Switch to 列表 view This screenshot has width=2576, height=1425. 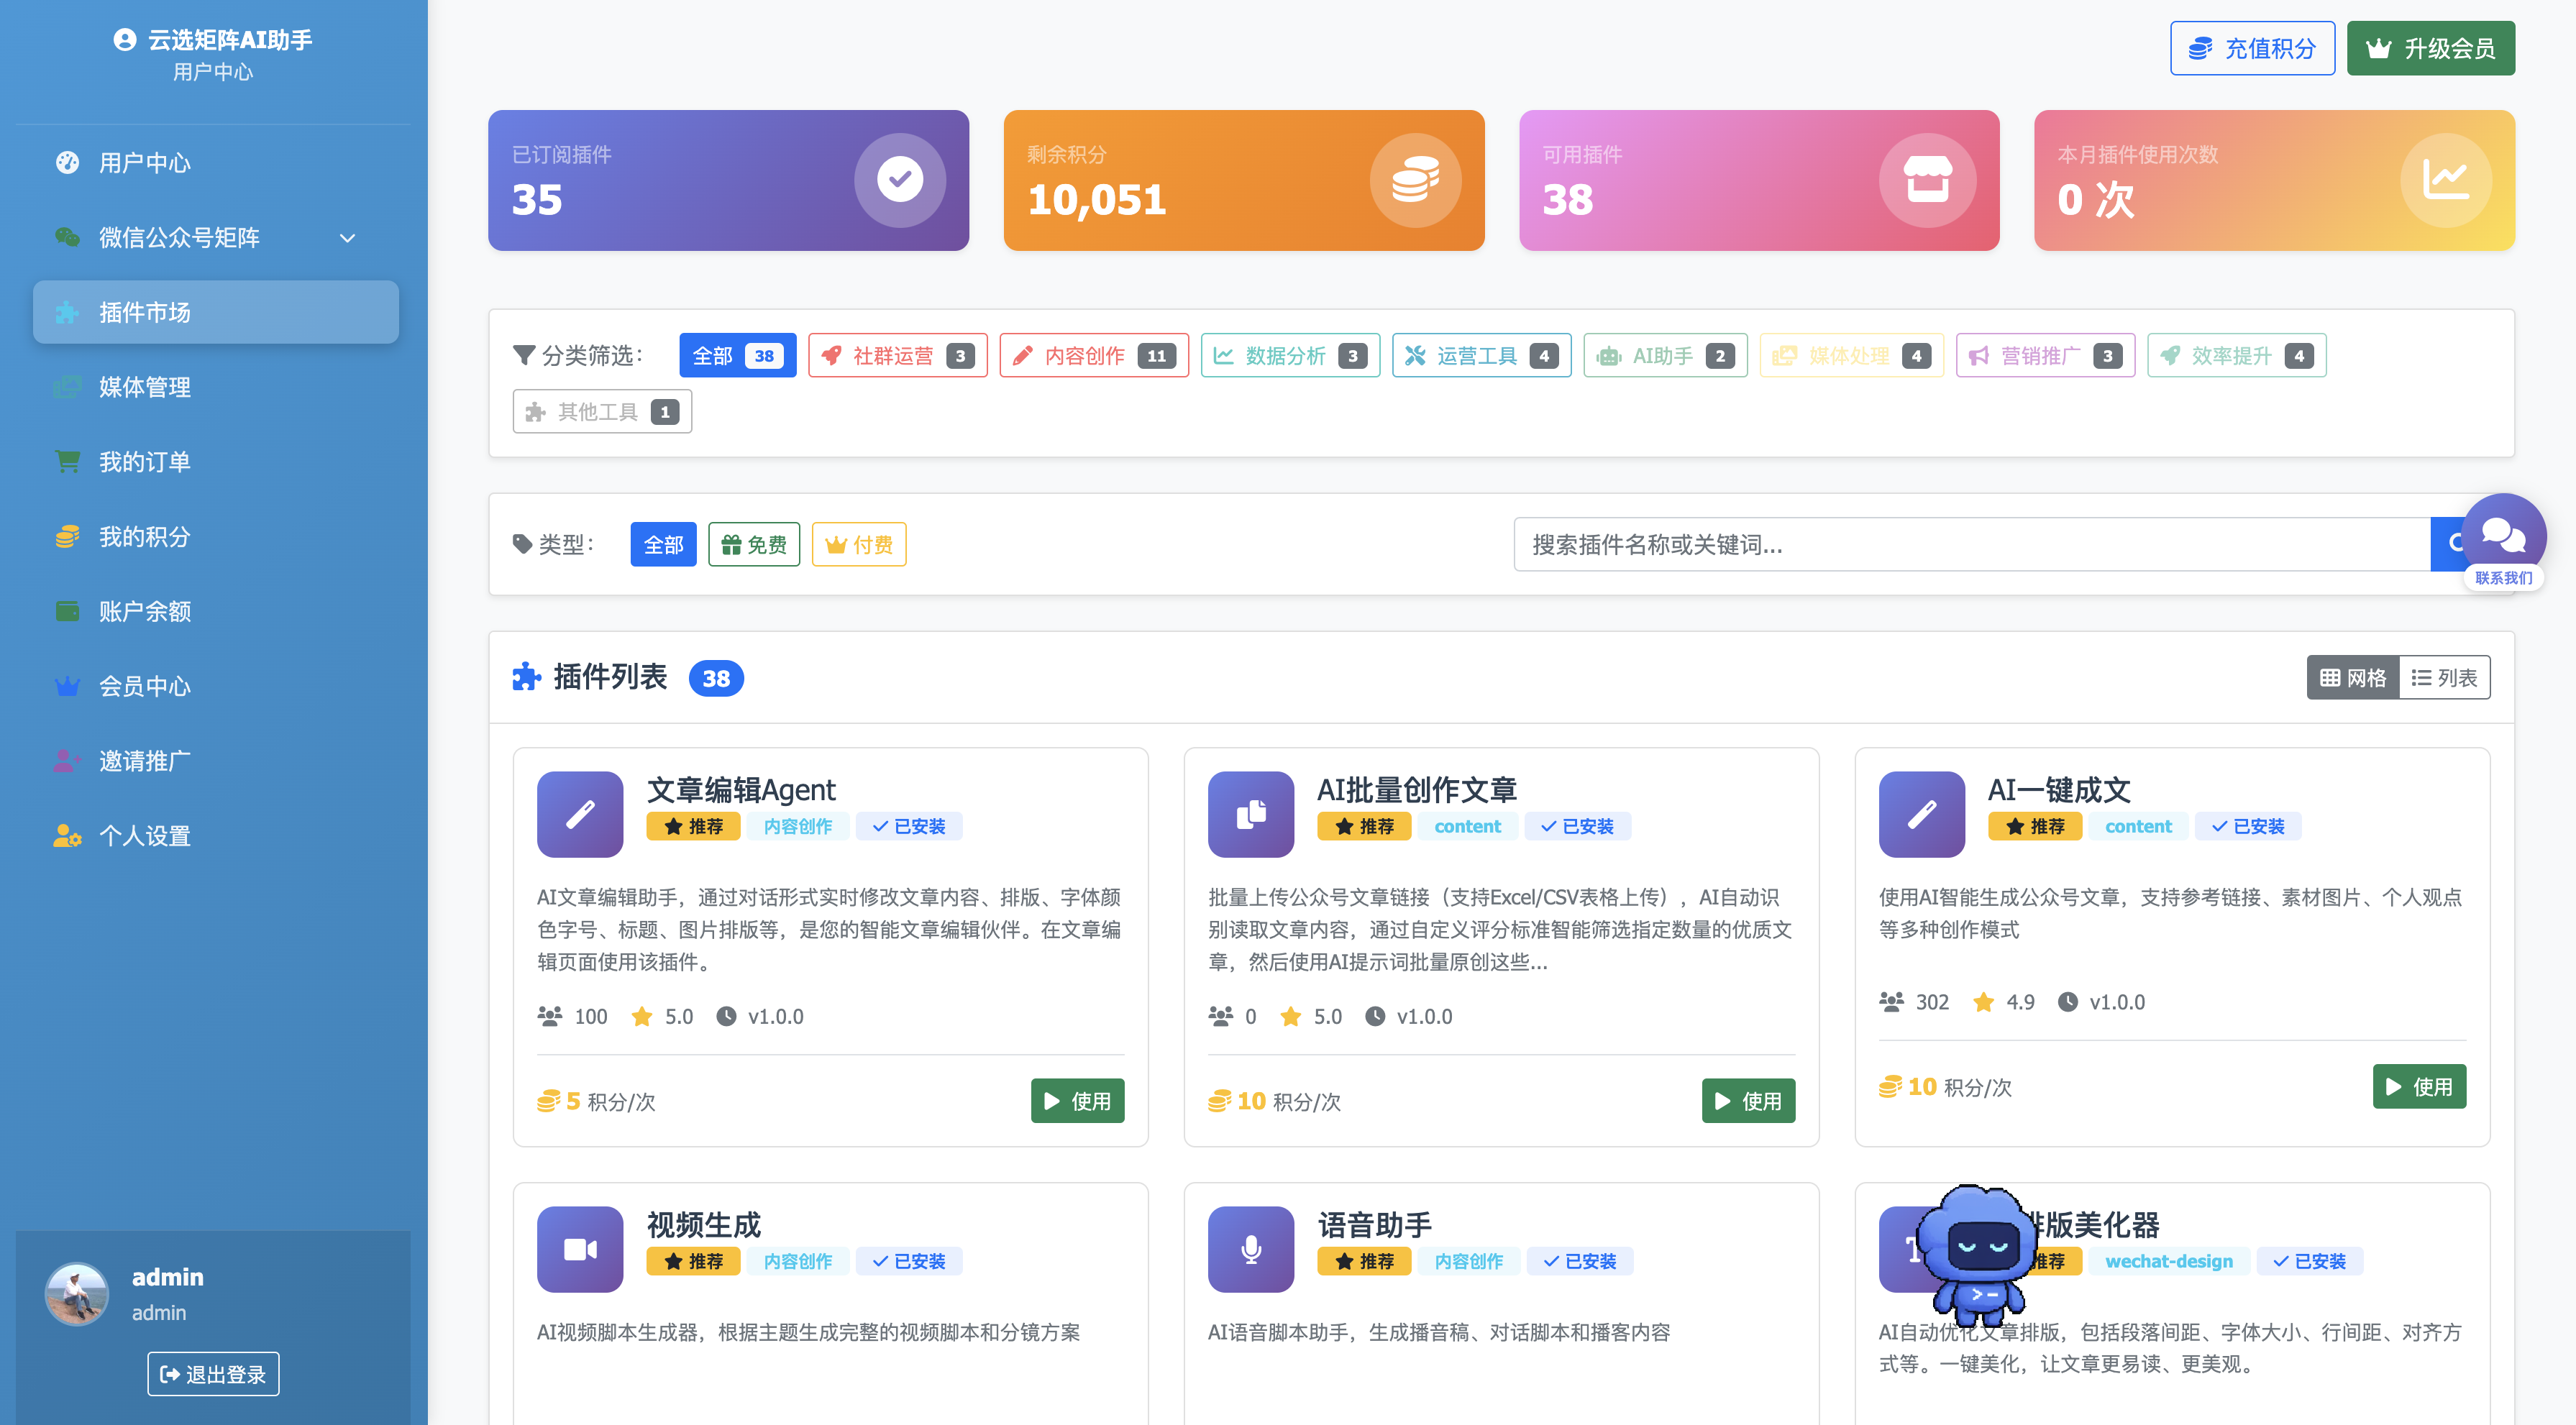tap(2444, 677)
